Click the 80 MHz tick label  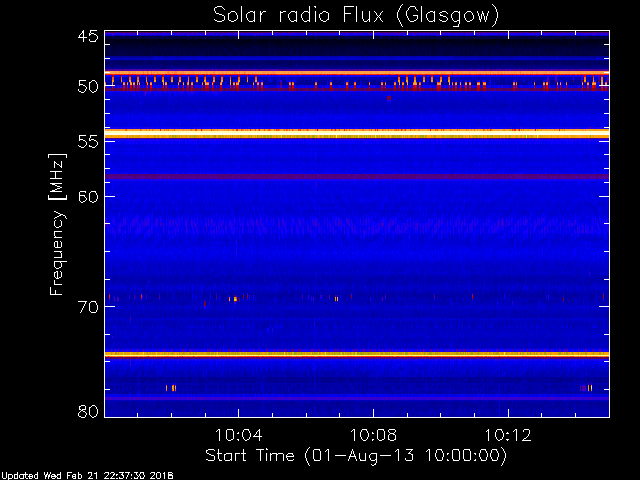[87, 411]
